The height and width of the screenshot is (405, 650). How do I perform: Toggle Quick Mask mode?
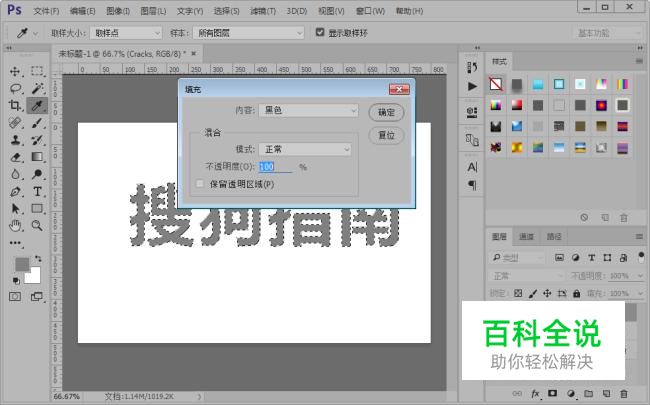[15, 296]
